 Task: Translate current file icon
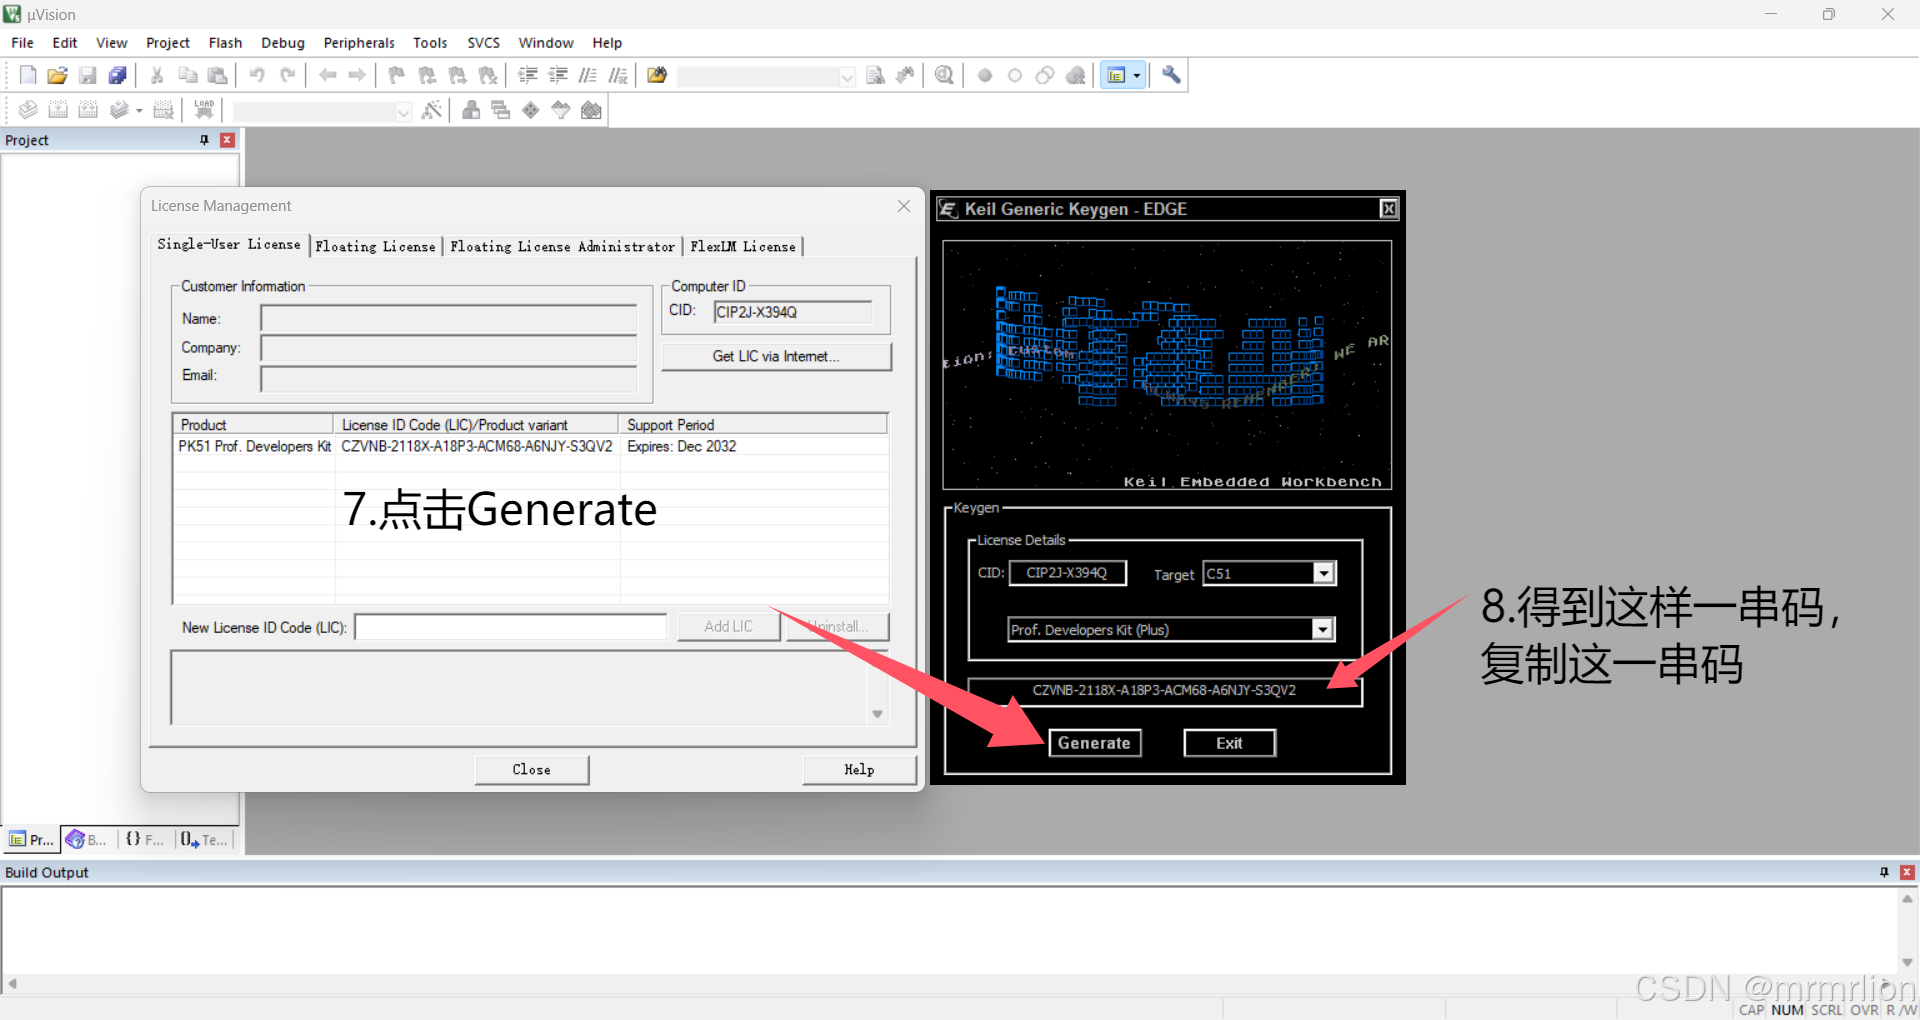click(28, 110)
